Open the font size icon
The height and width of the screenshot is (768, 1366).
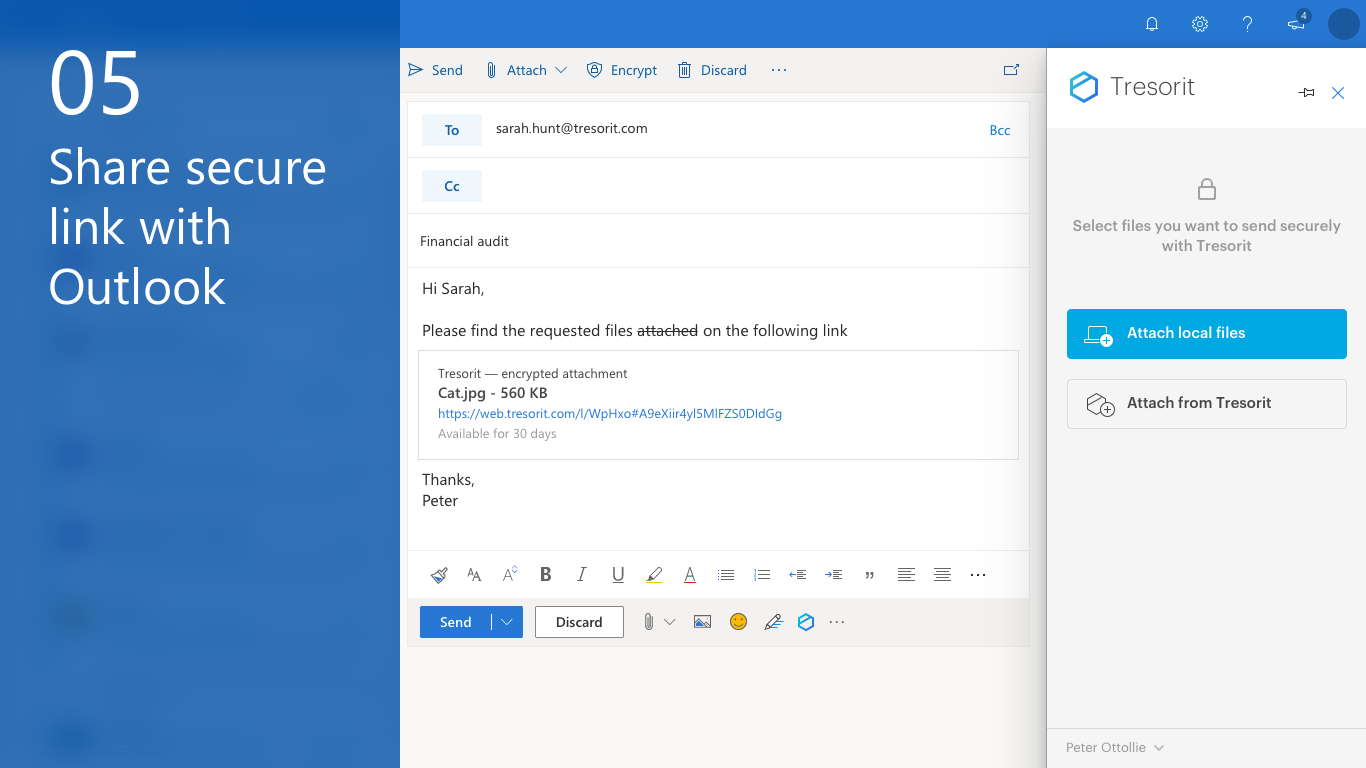474,575
